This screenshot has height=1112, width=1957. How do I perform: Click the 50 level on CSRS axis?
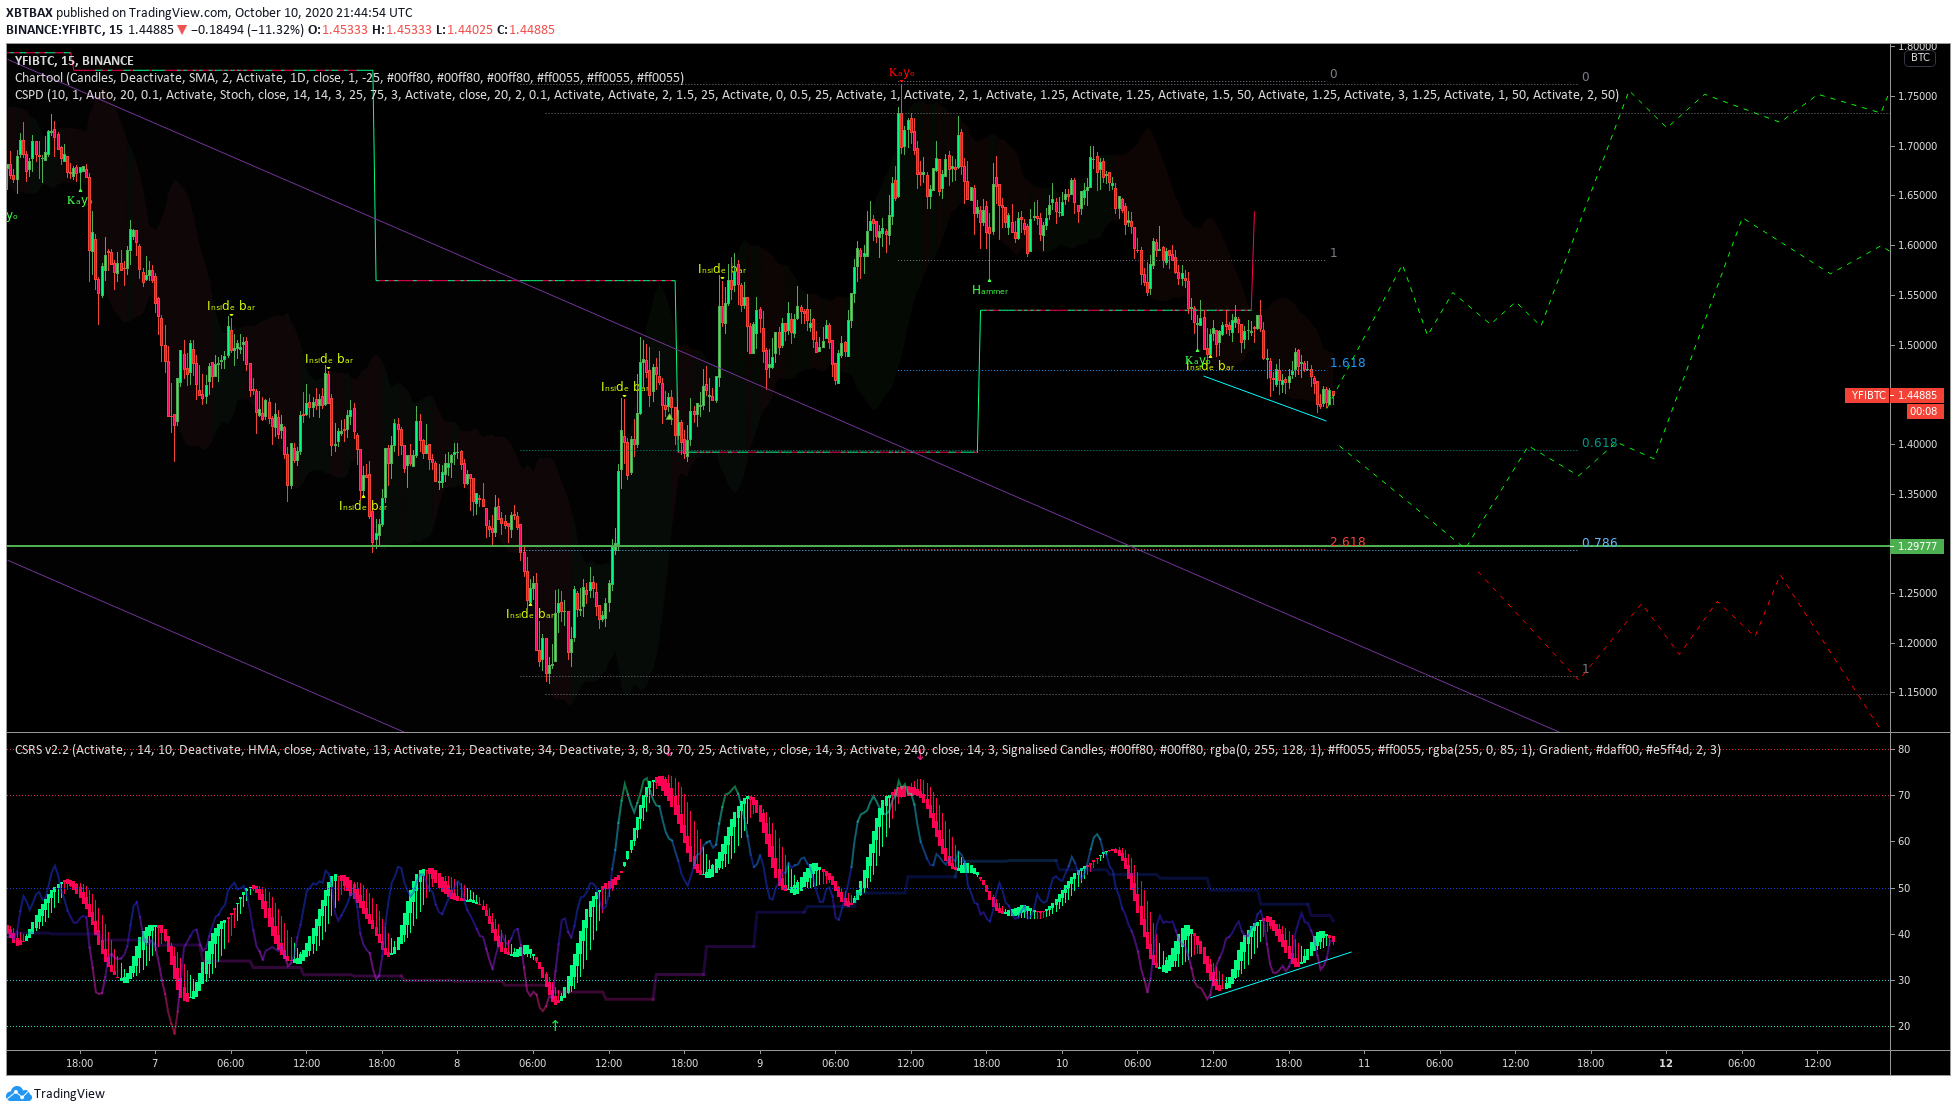point(1904,888)
